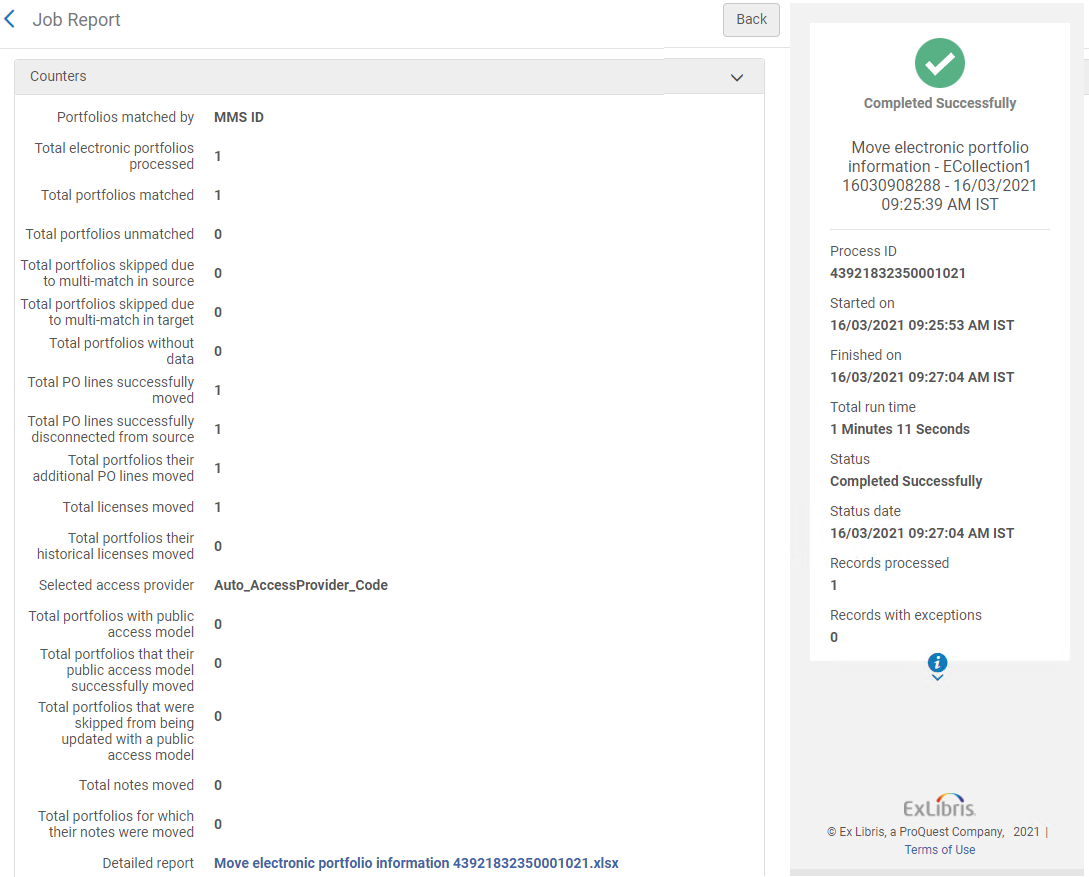Click the Status date timestamp value

pyautogui.click(x=922, y=533)
